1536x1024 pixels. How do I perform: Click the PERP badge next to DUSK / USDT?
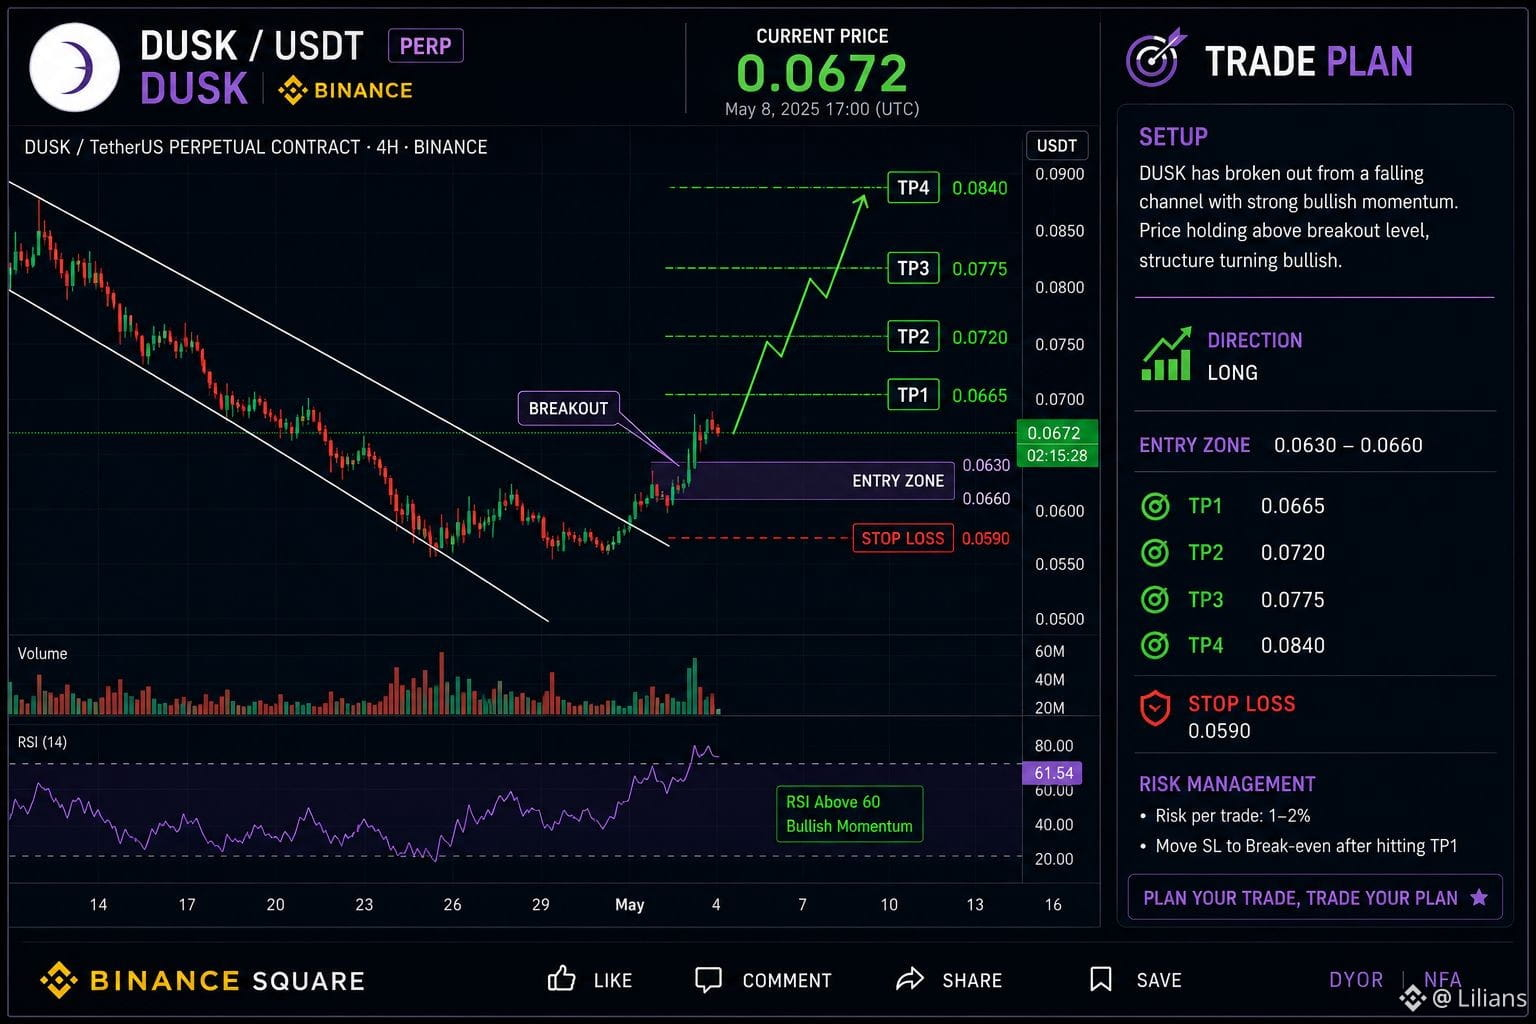[x=425, y=46]
